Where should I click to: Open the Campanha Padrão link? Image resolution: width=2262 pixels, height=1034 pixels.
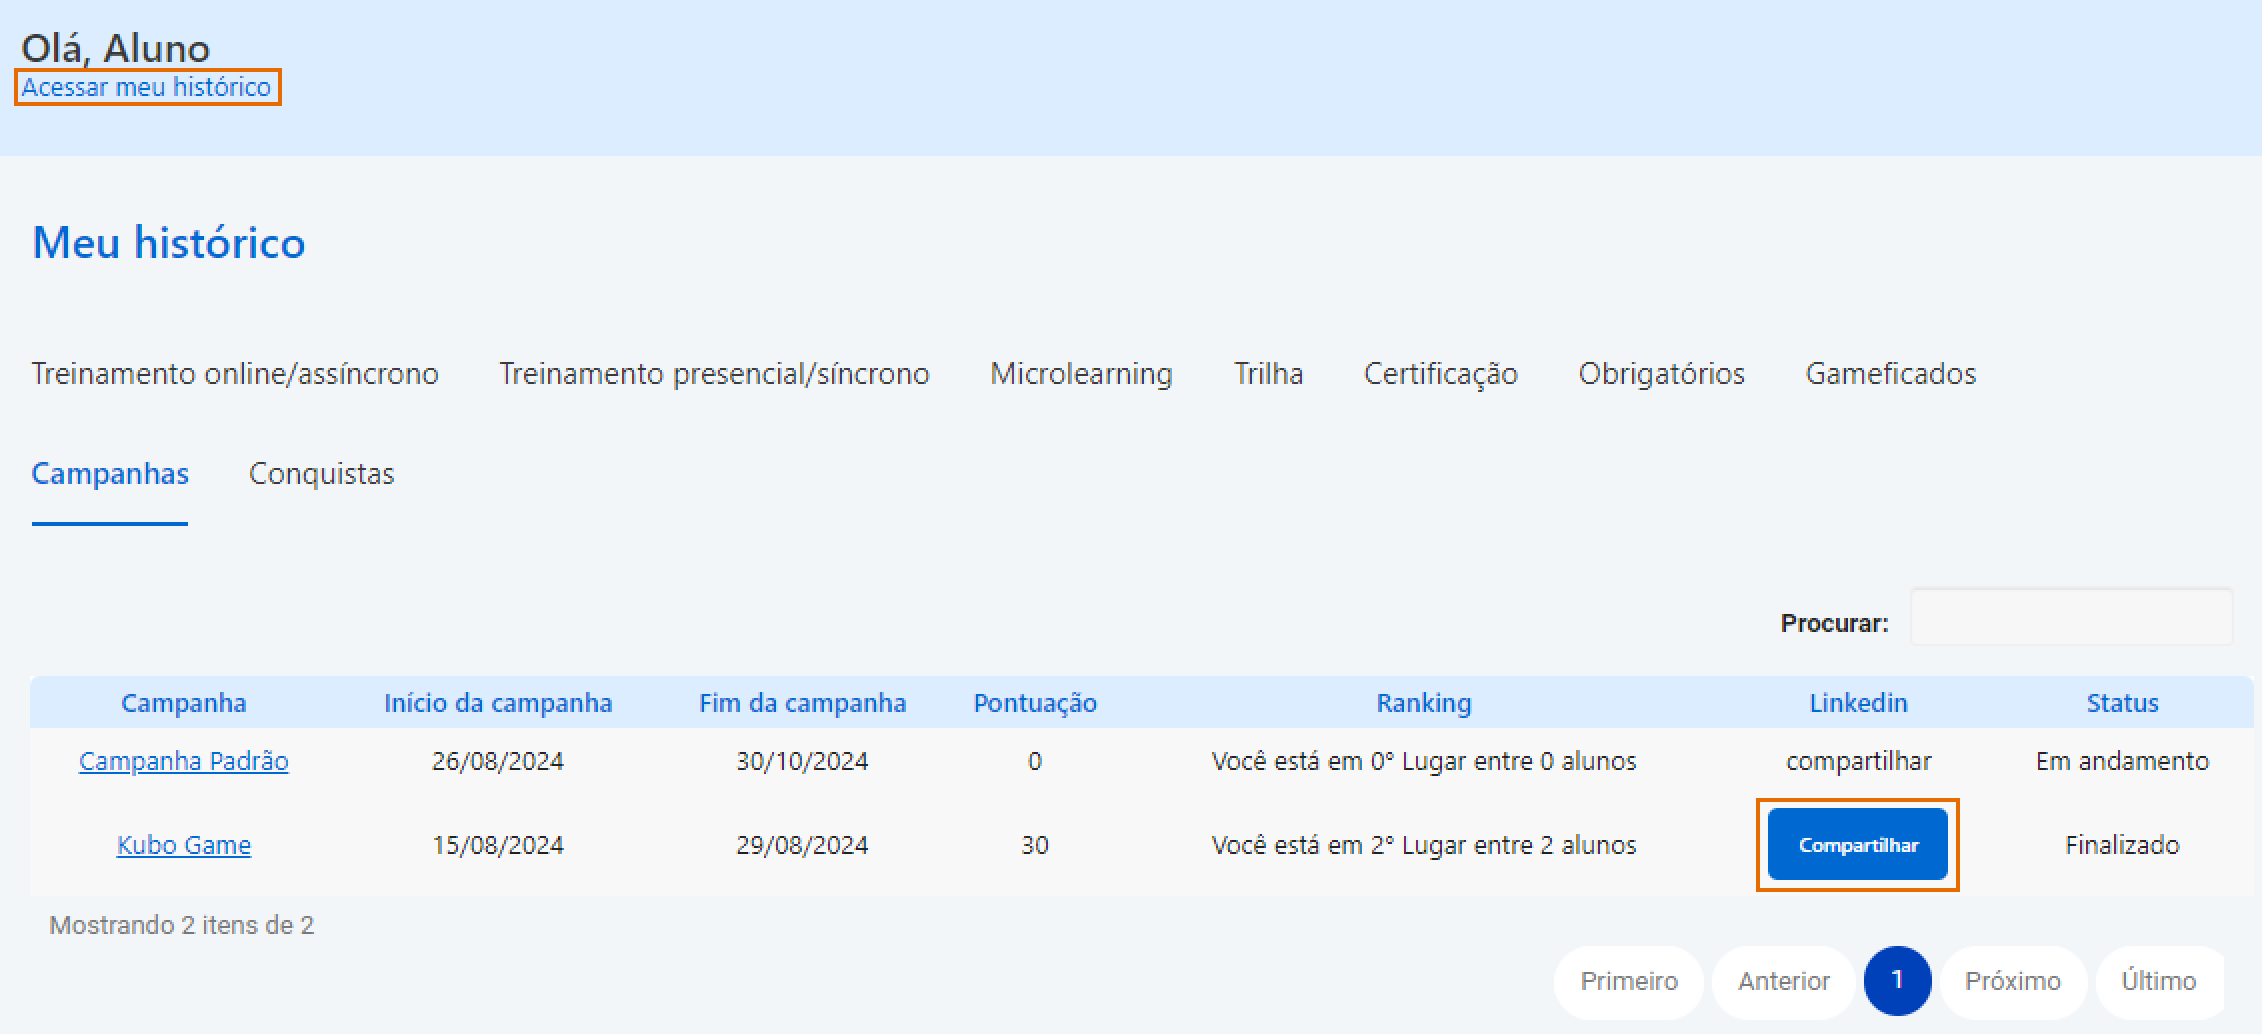click(184, 761)
